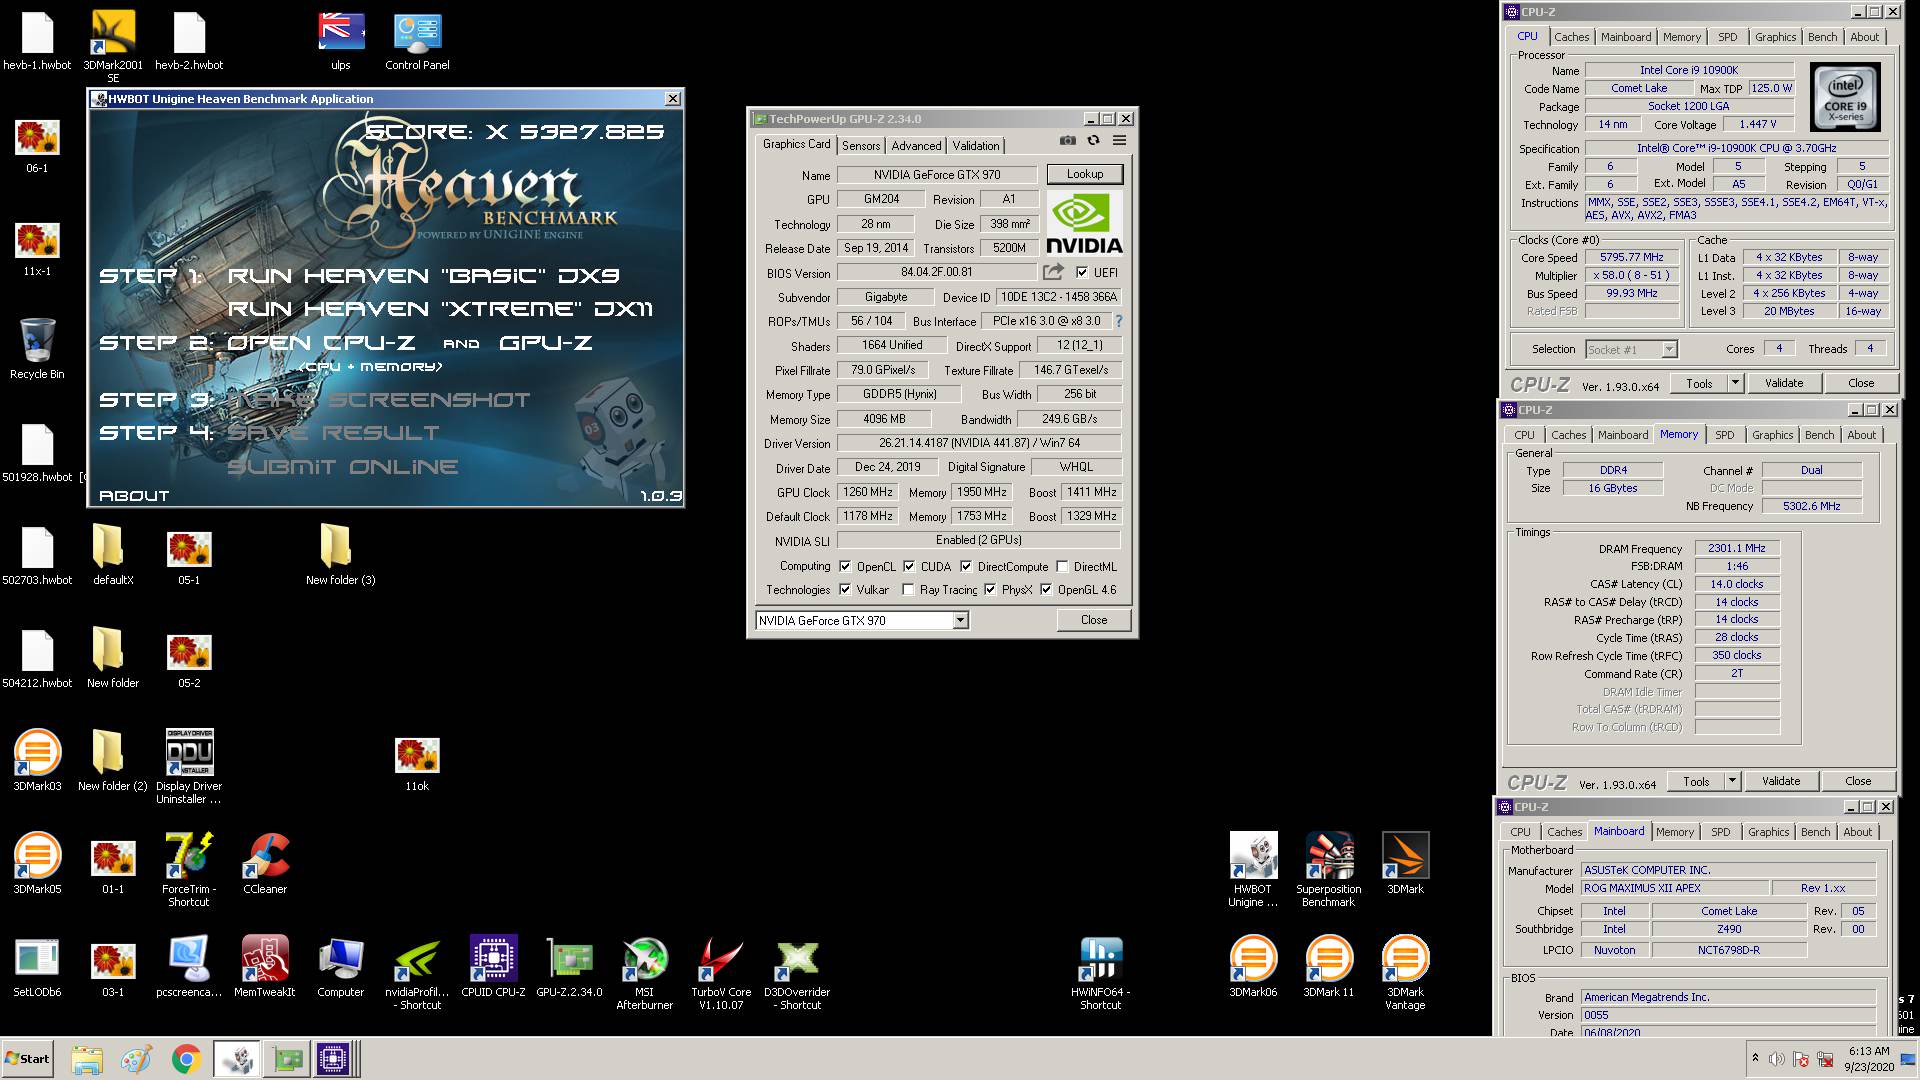Switch to the Advanced tab in GPU-Z
The width and height of the screenshot is (1920, 1080).
pyautogui.click(x=916, y=145)
